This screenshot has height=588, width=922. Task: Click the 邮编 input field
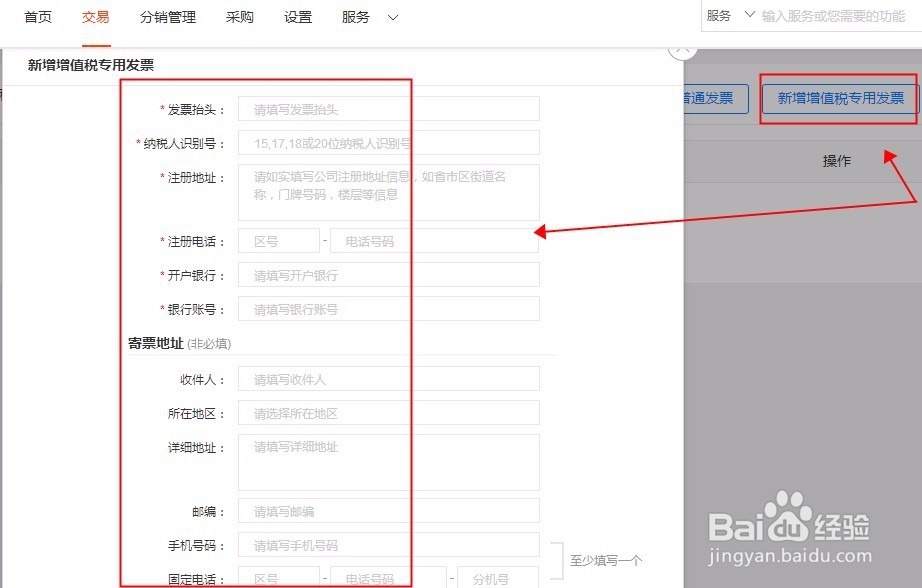pyautogui.click(x=389, y=511)
